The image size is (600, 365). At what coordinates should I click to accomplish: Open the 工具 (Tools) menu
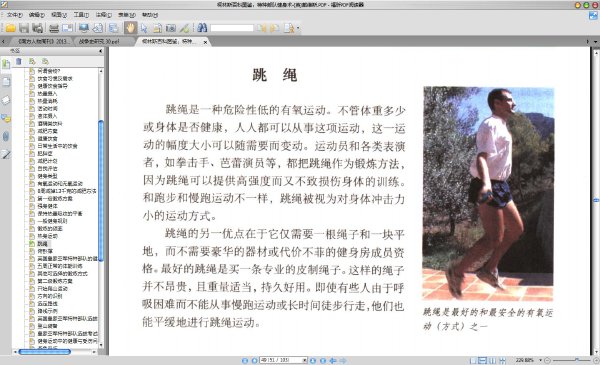81,15
